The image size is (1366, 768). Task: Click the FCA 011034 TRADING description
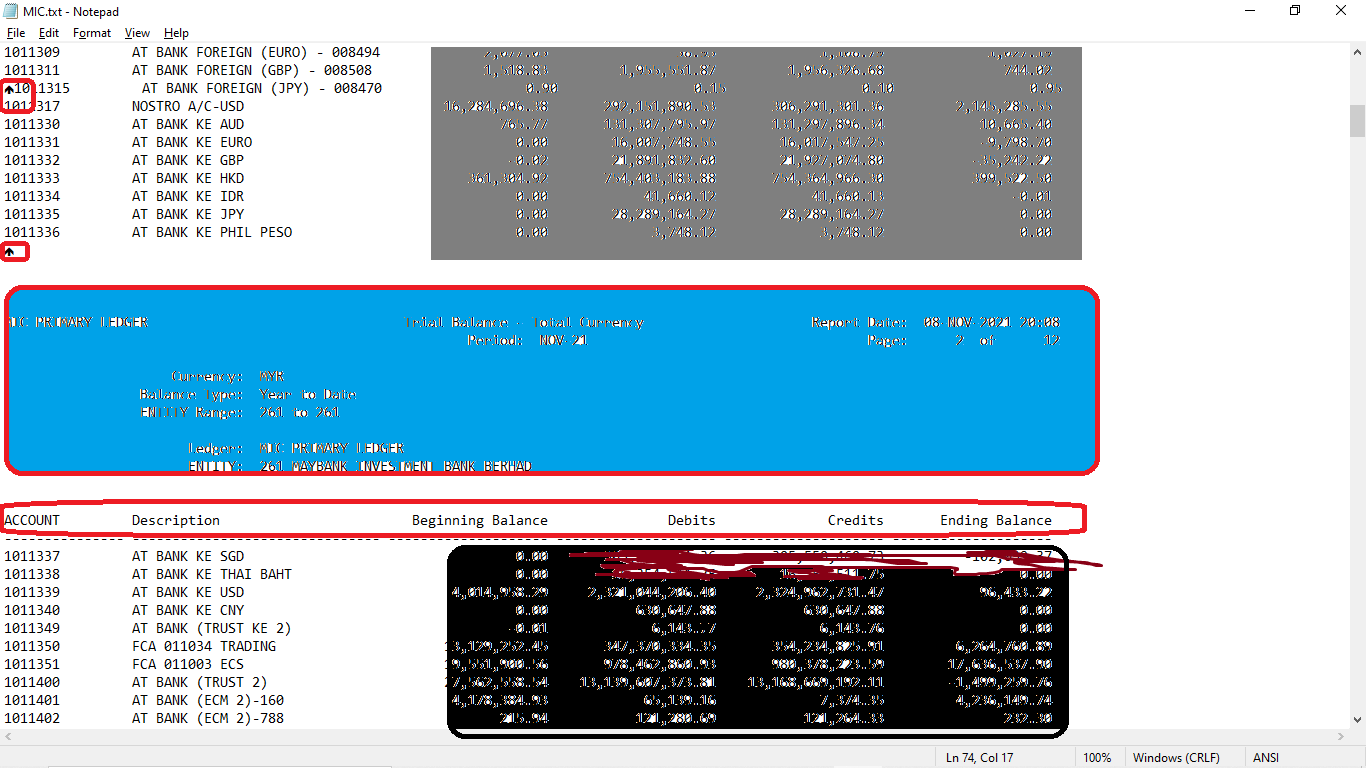coord(204,646)
